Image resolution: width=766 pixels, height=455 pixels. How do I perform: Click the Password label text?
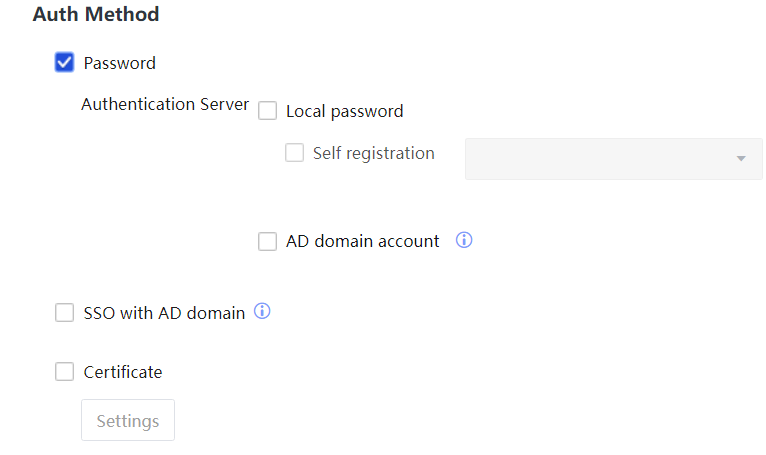[x=120, y=63]
